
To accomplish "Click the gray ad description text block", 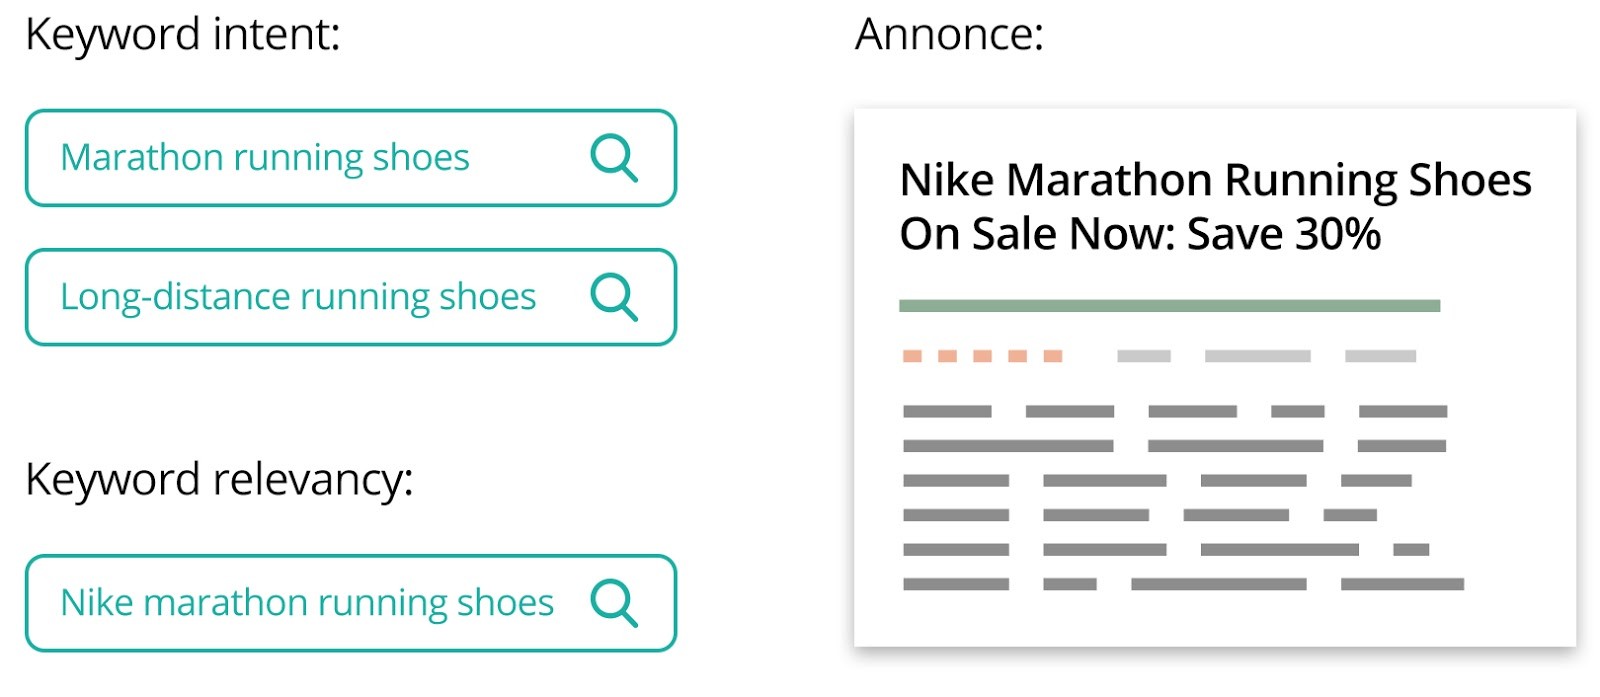I will pos(1180,498).
